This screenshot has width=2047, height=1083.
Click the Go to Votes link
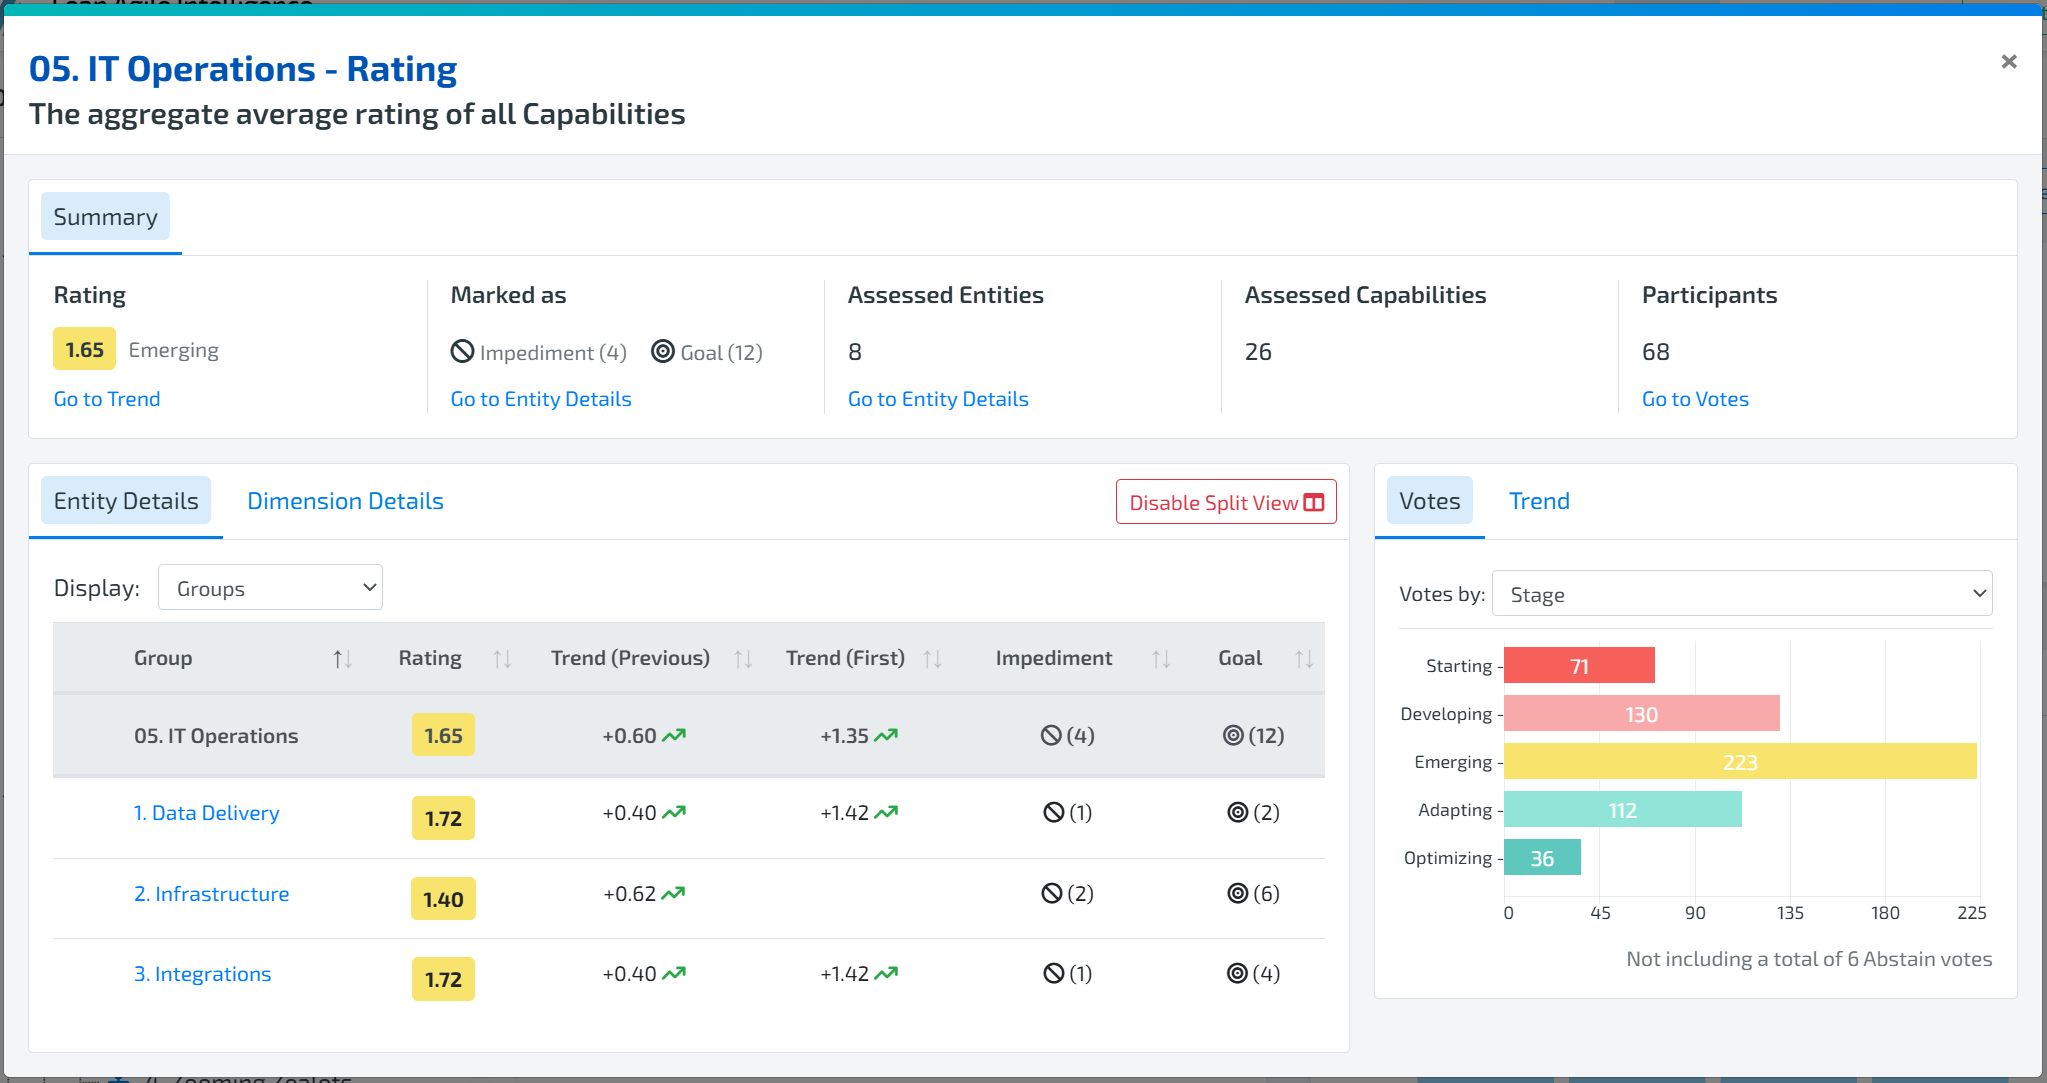[x=1694, y=399]
